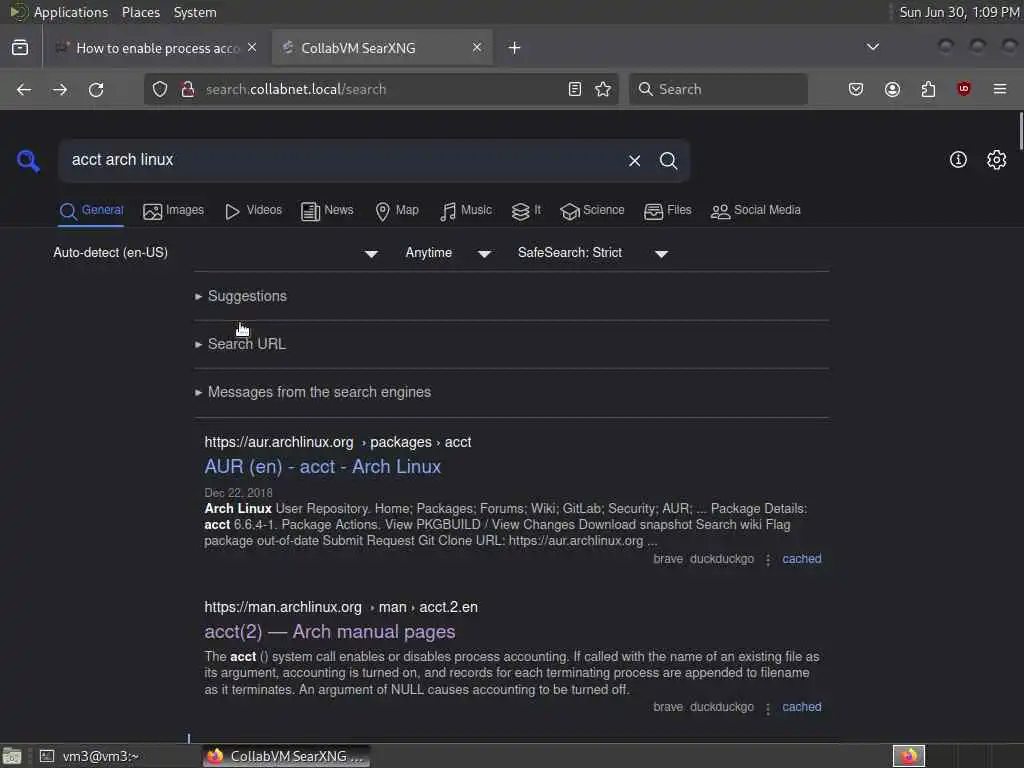Switch to the News category
Screen dimensions: 1024x768
click(327, 210)
